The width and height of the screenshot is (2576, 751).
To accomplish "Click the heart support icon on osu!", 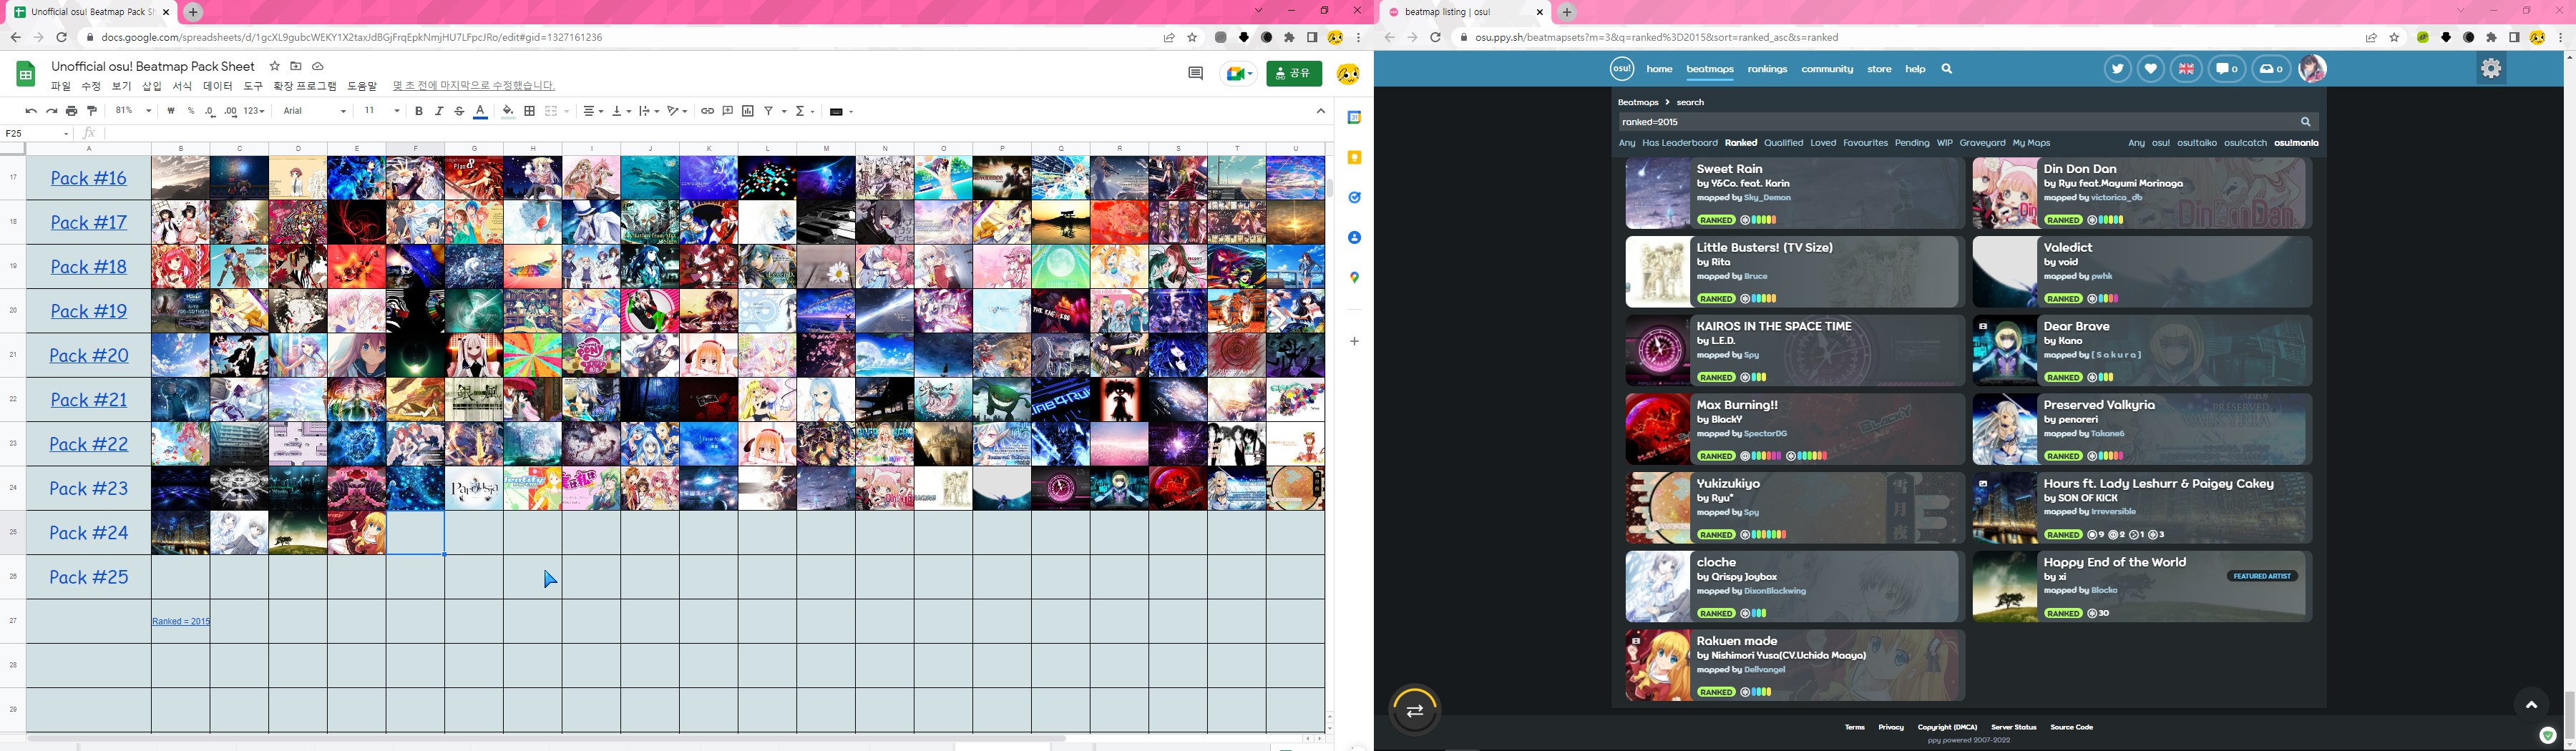I will 2150,69.
